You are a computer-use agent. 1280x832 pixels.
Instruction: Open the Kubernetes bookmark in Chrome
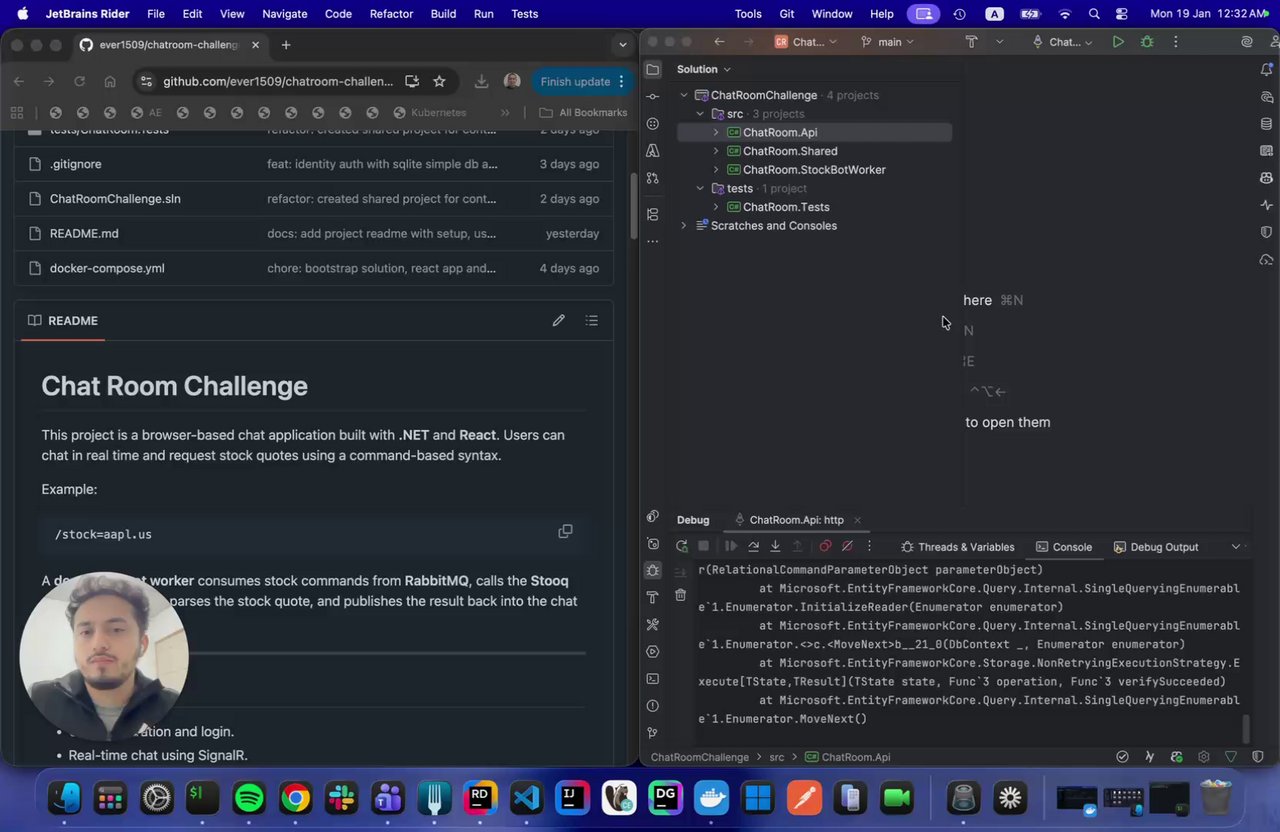coord(430,112)
